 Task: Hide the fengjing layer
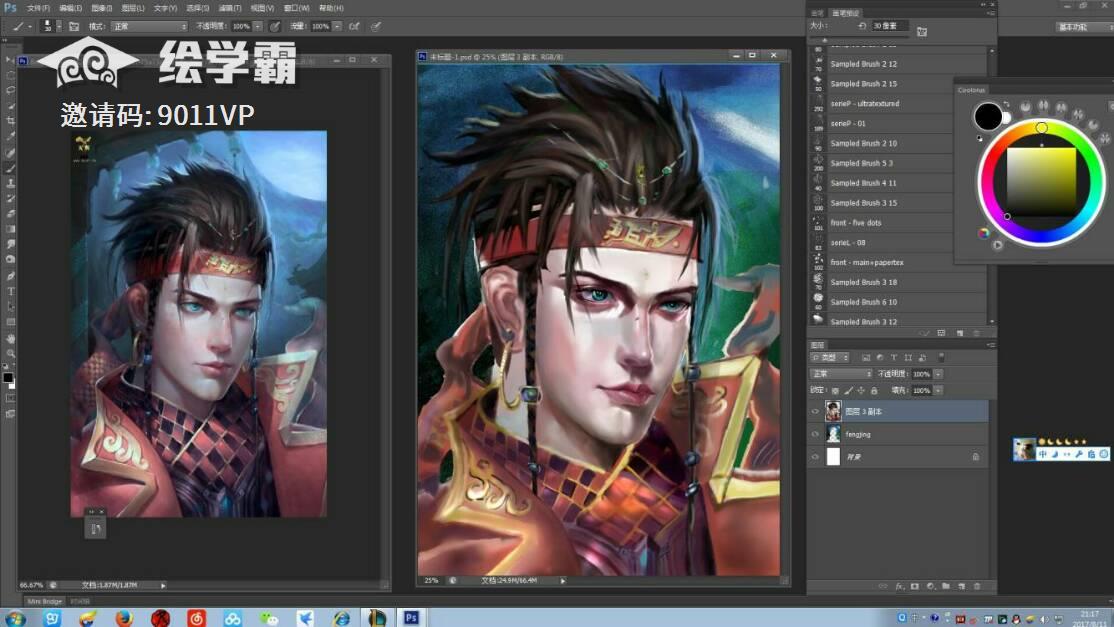tap(815, 434)
